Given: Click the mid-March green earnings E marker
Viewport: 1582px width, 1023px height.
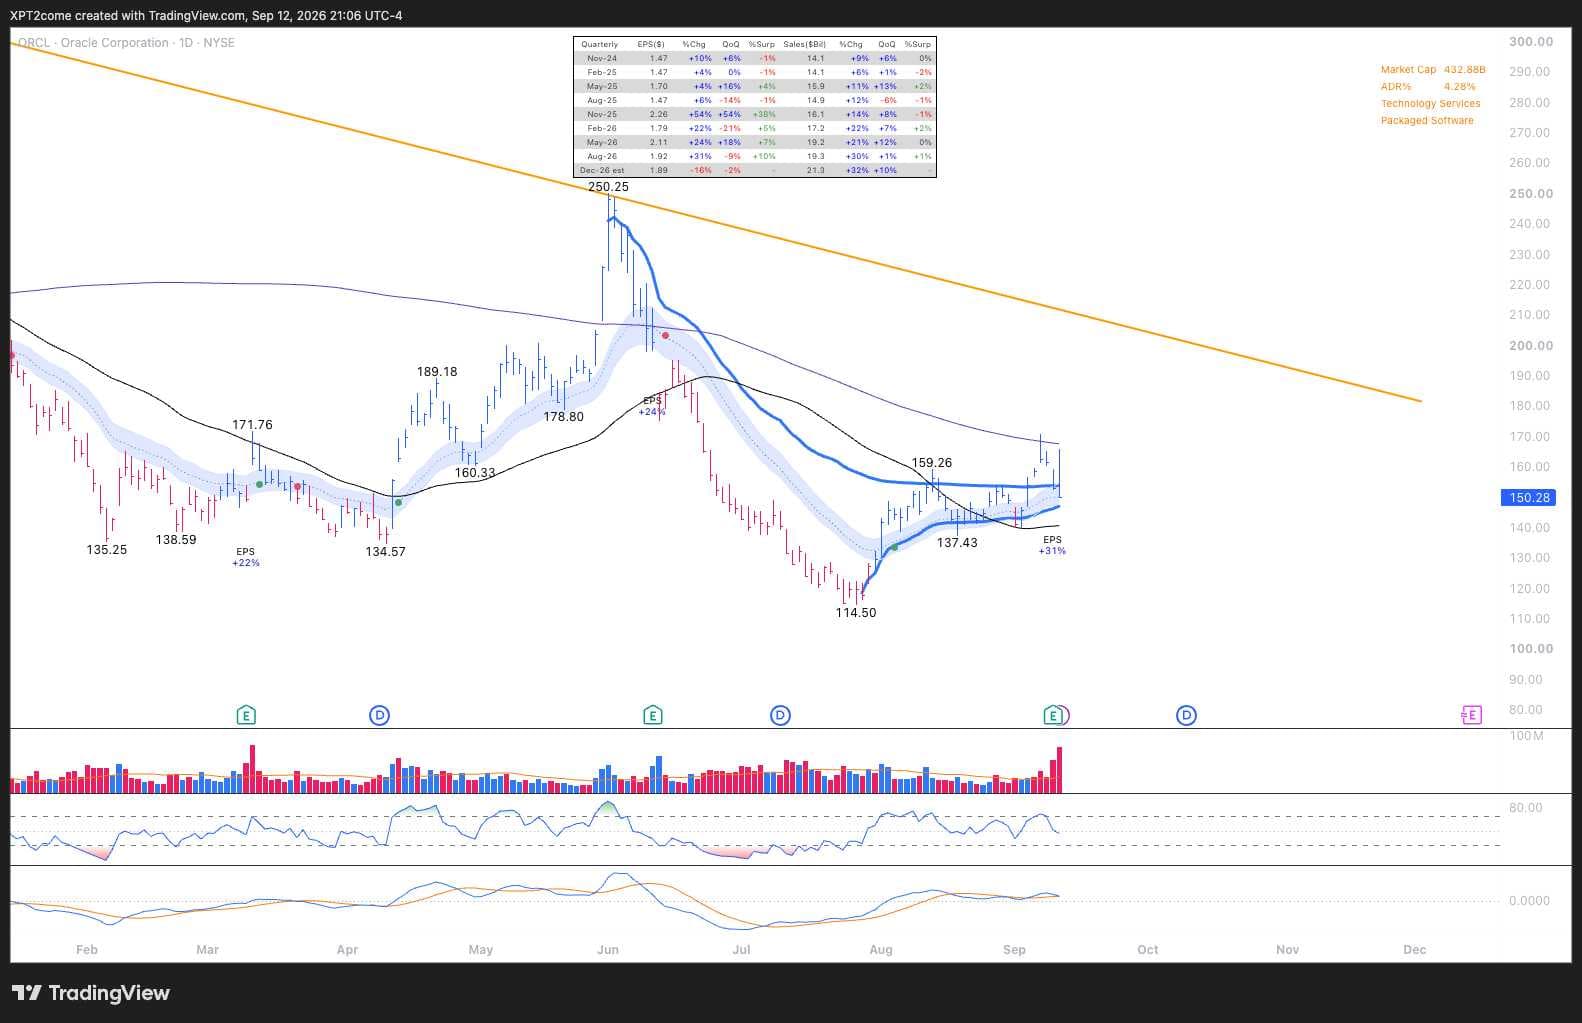Looking at the screenshot, I should pos(246,715).
